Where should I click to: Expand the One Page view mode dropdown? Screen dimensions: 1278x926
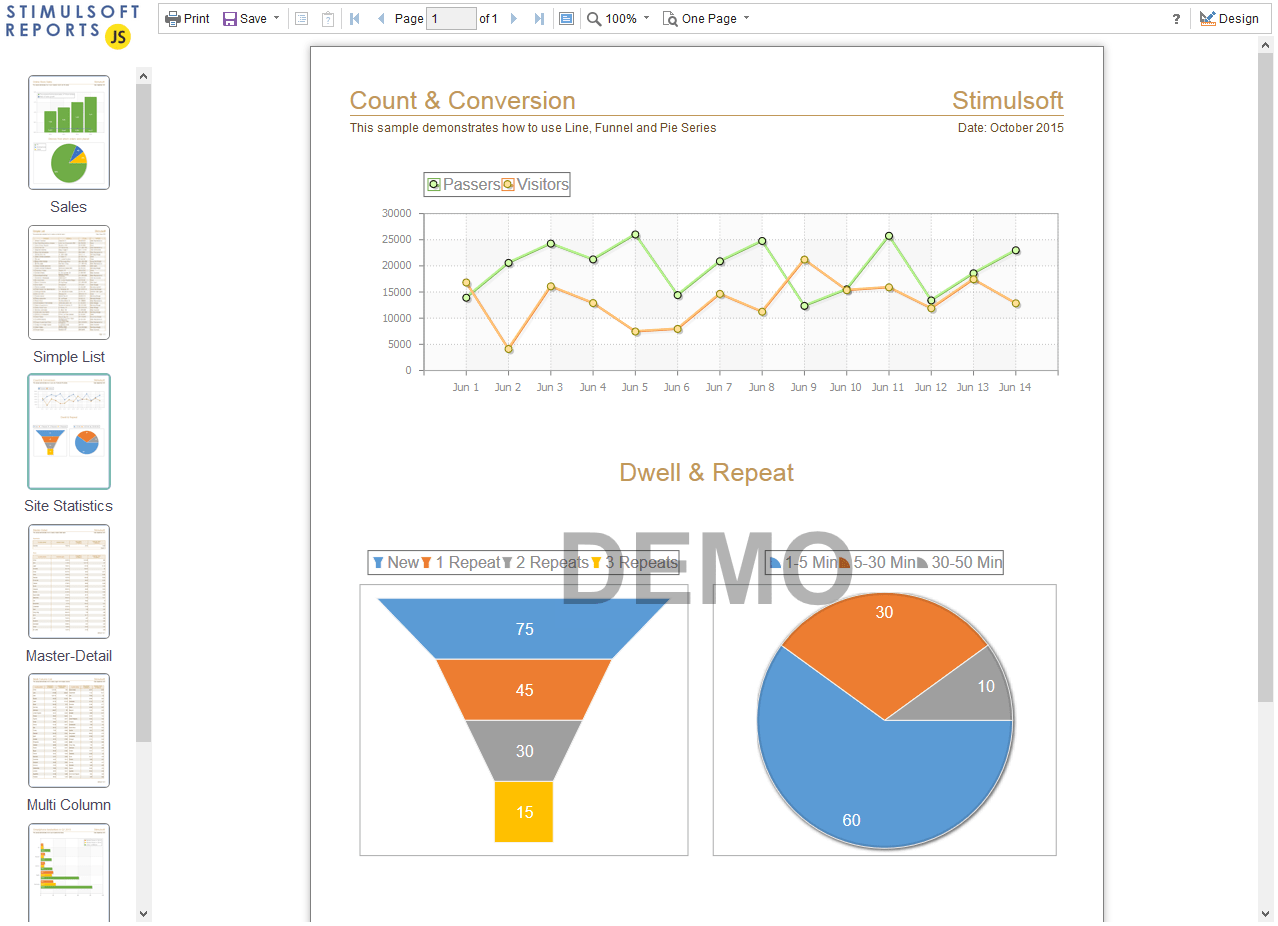pos(744,18)
